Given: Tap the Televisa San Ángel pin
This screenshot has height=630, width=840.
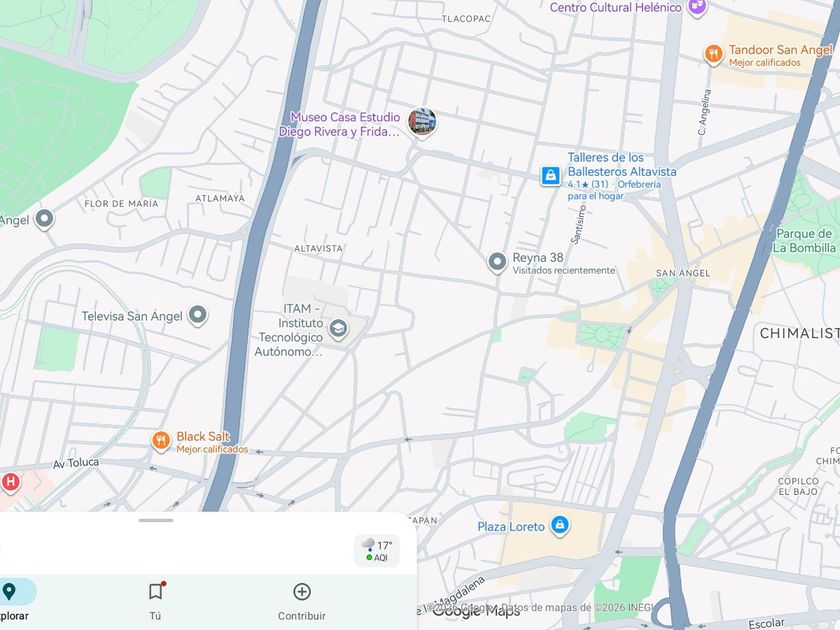Looking at the screenshot, I should point(198,316).
